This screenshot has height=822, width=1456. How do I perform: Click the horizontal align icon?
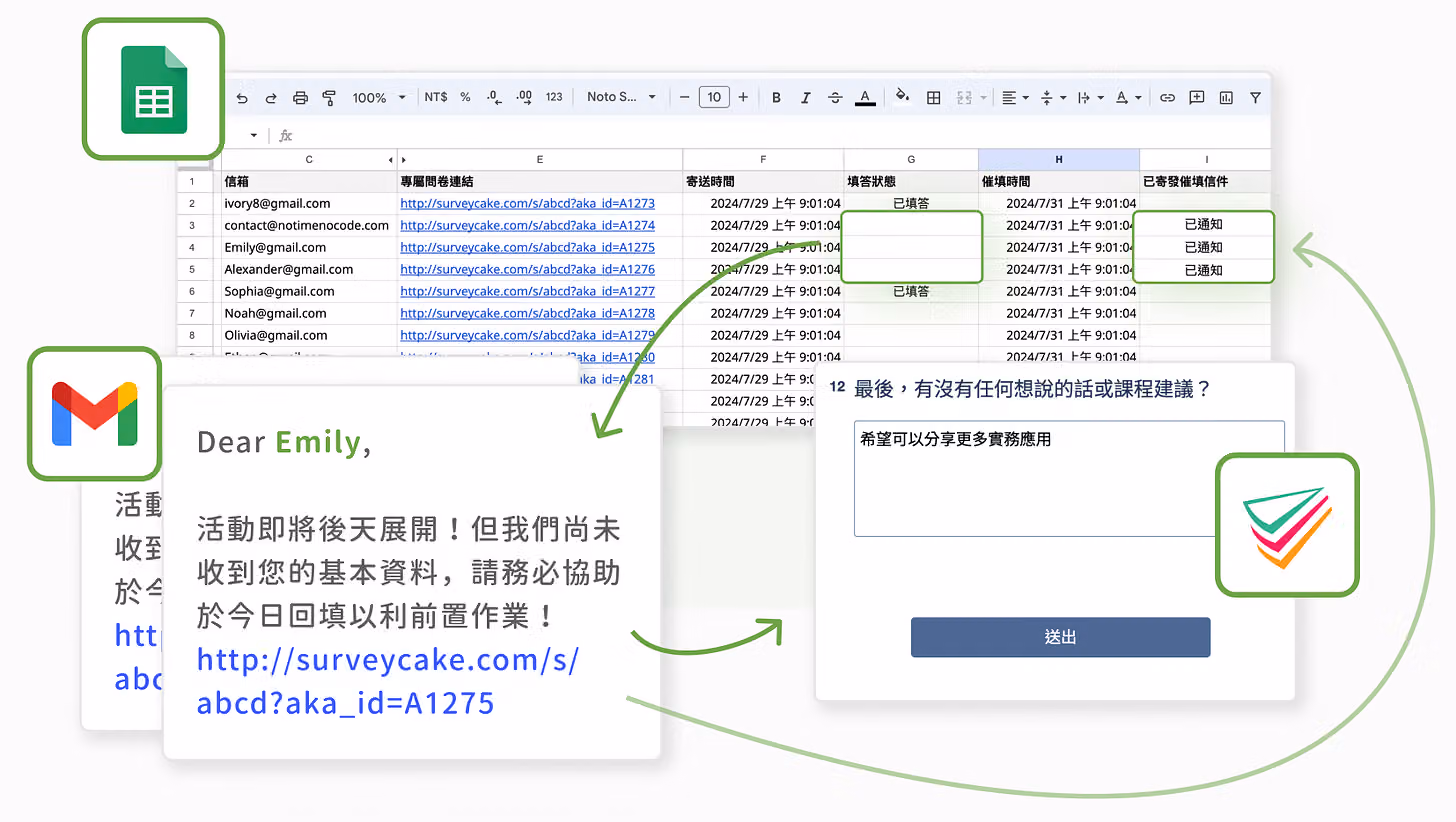point(1009,98)
